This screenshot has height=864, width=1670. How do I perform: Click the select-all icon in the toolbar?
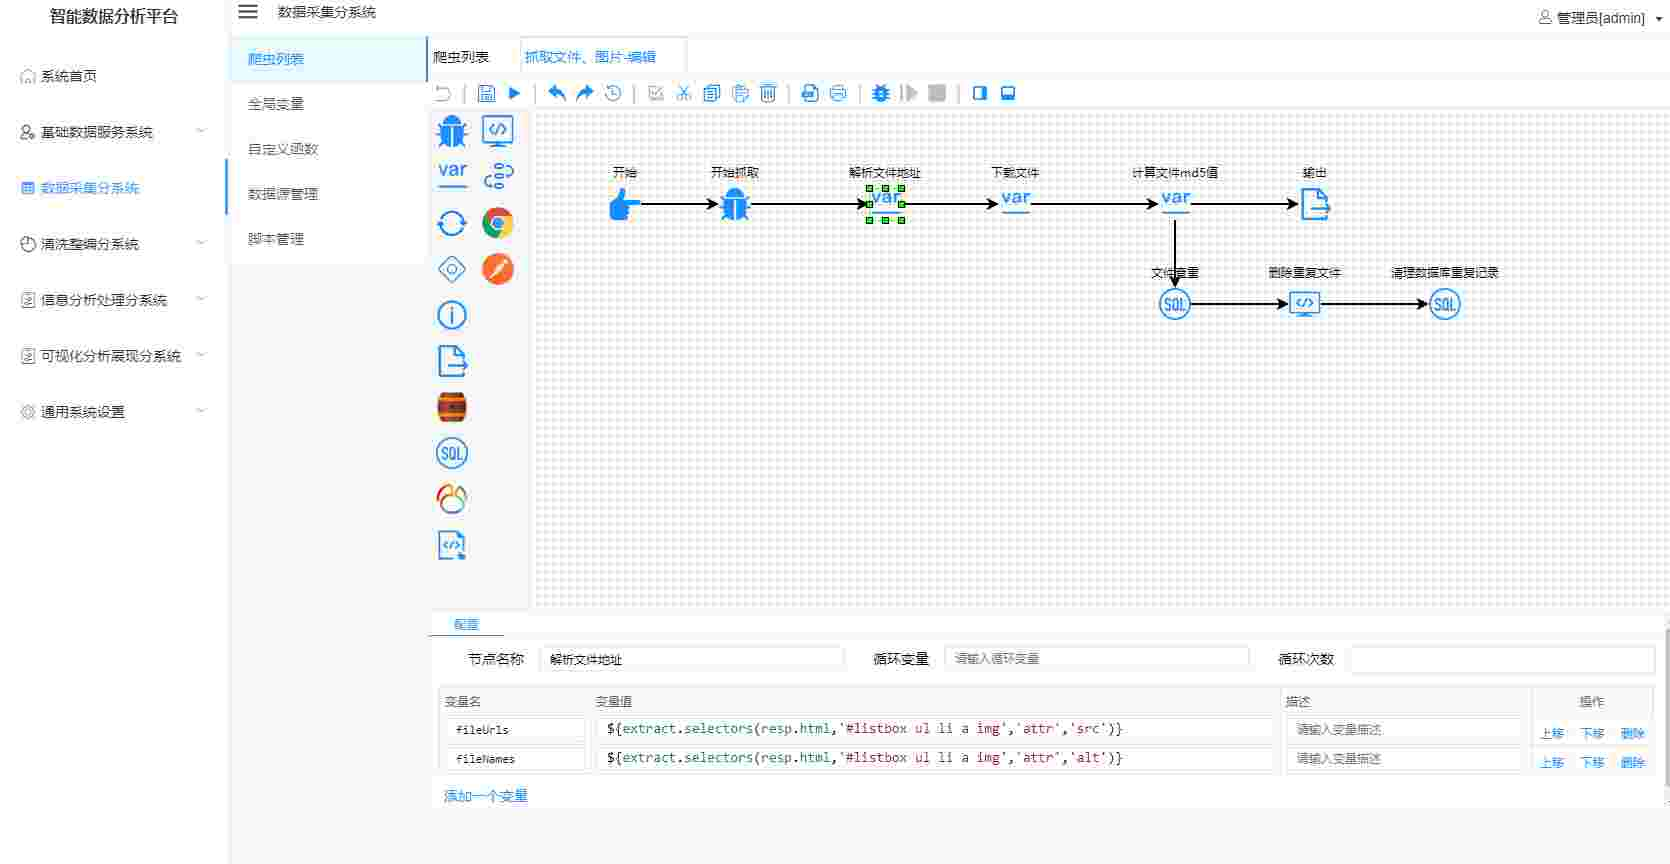point(656,93)
